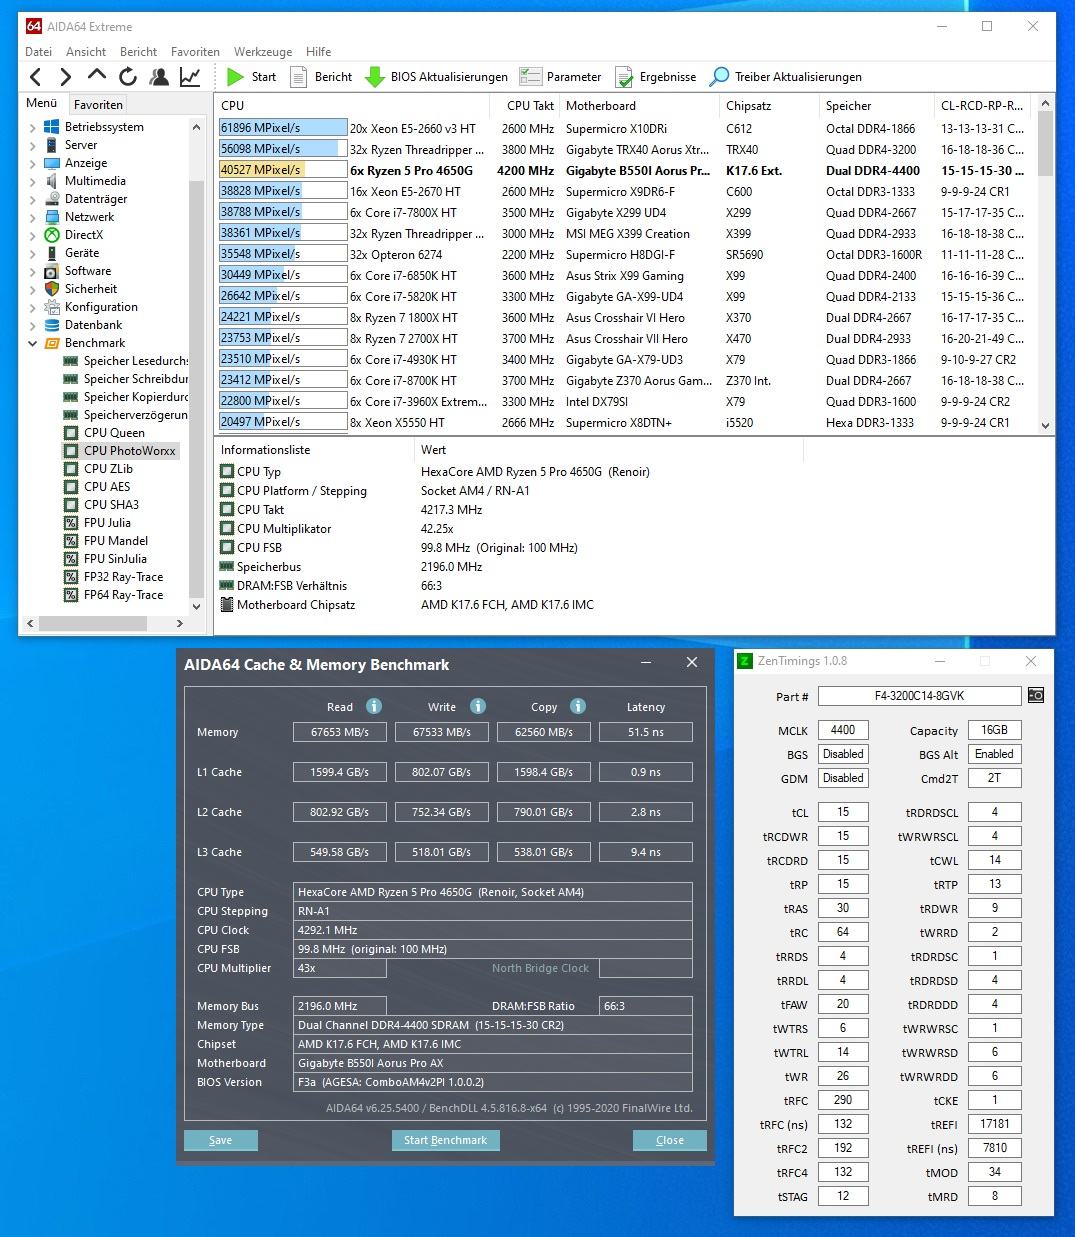Click the up arrow navigation icon
This screenshot has height=1237, width=1075.
(97, 76)
